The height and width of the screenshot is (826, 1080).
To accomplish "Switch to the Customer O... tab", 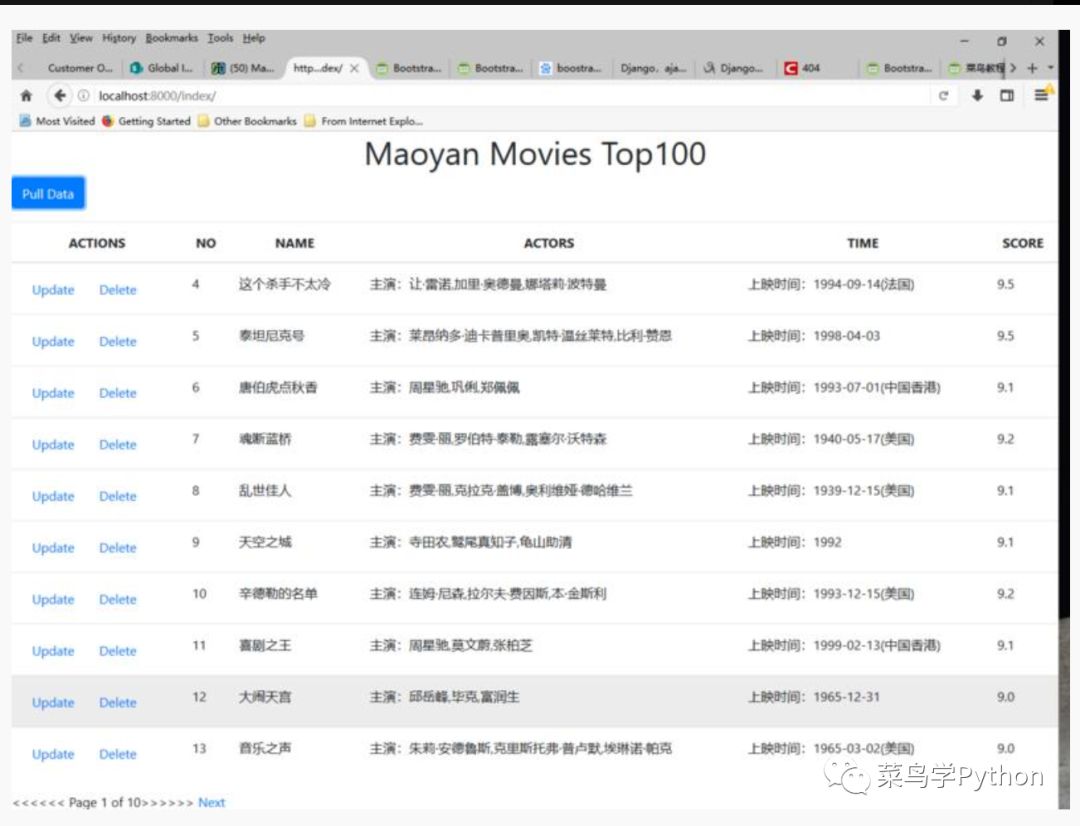I will (x=79, y=68).
